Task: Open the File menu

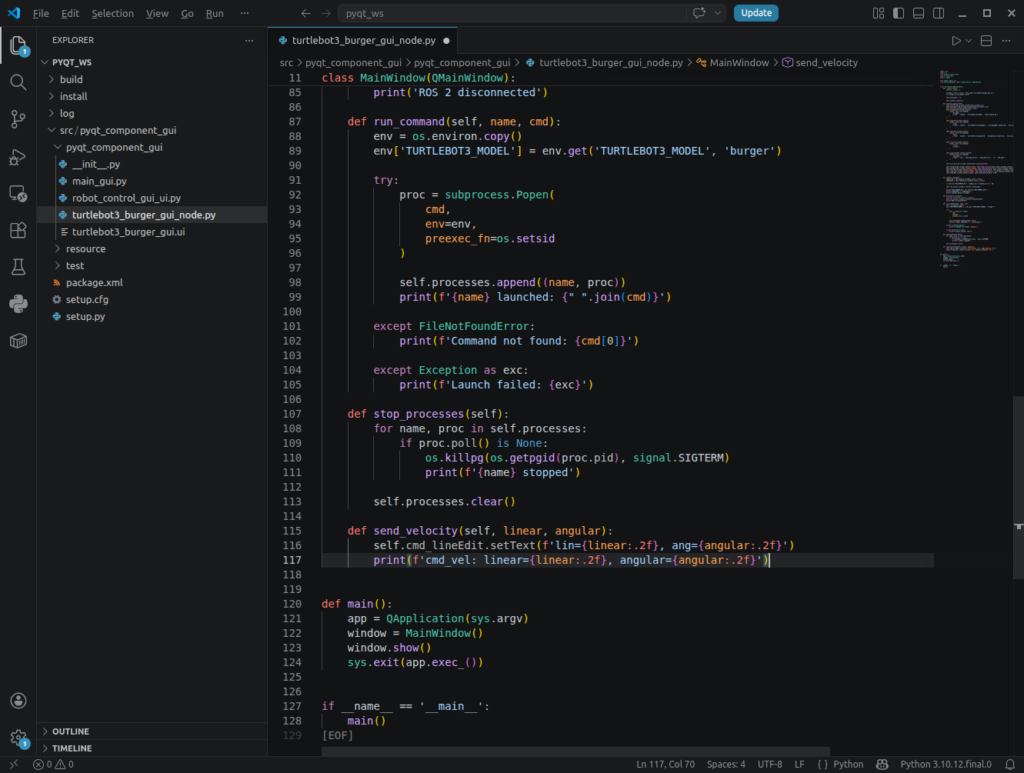Action: pyautogui.click(x=40, y=14)
